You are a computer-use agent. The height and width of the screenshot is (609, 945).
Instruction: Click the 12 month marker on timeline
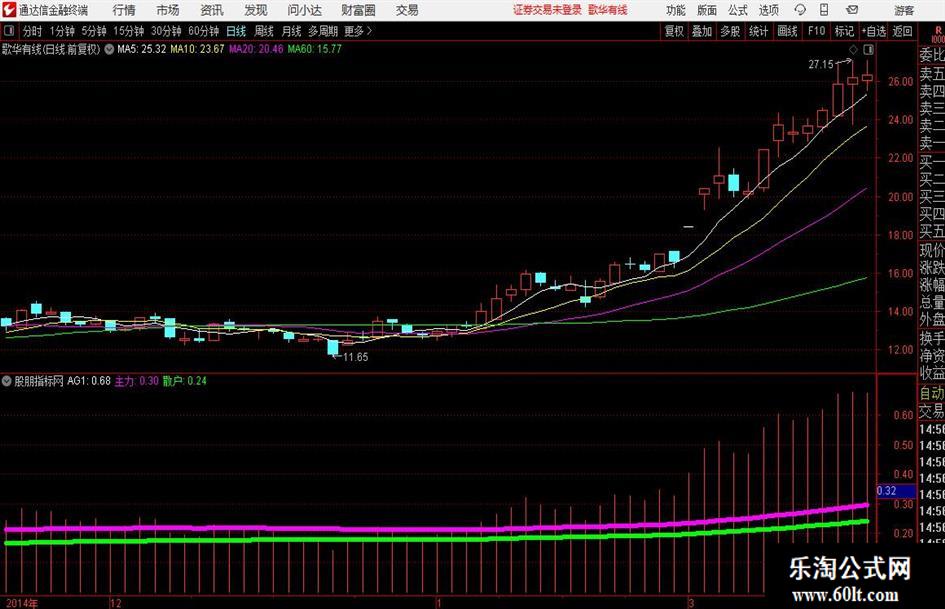pos(116,603)
